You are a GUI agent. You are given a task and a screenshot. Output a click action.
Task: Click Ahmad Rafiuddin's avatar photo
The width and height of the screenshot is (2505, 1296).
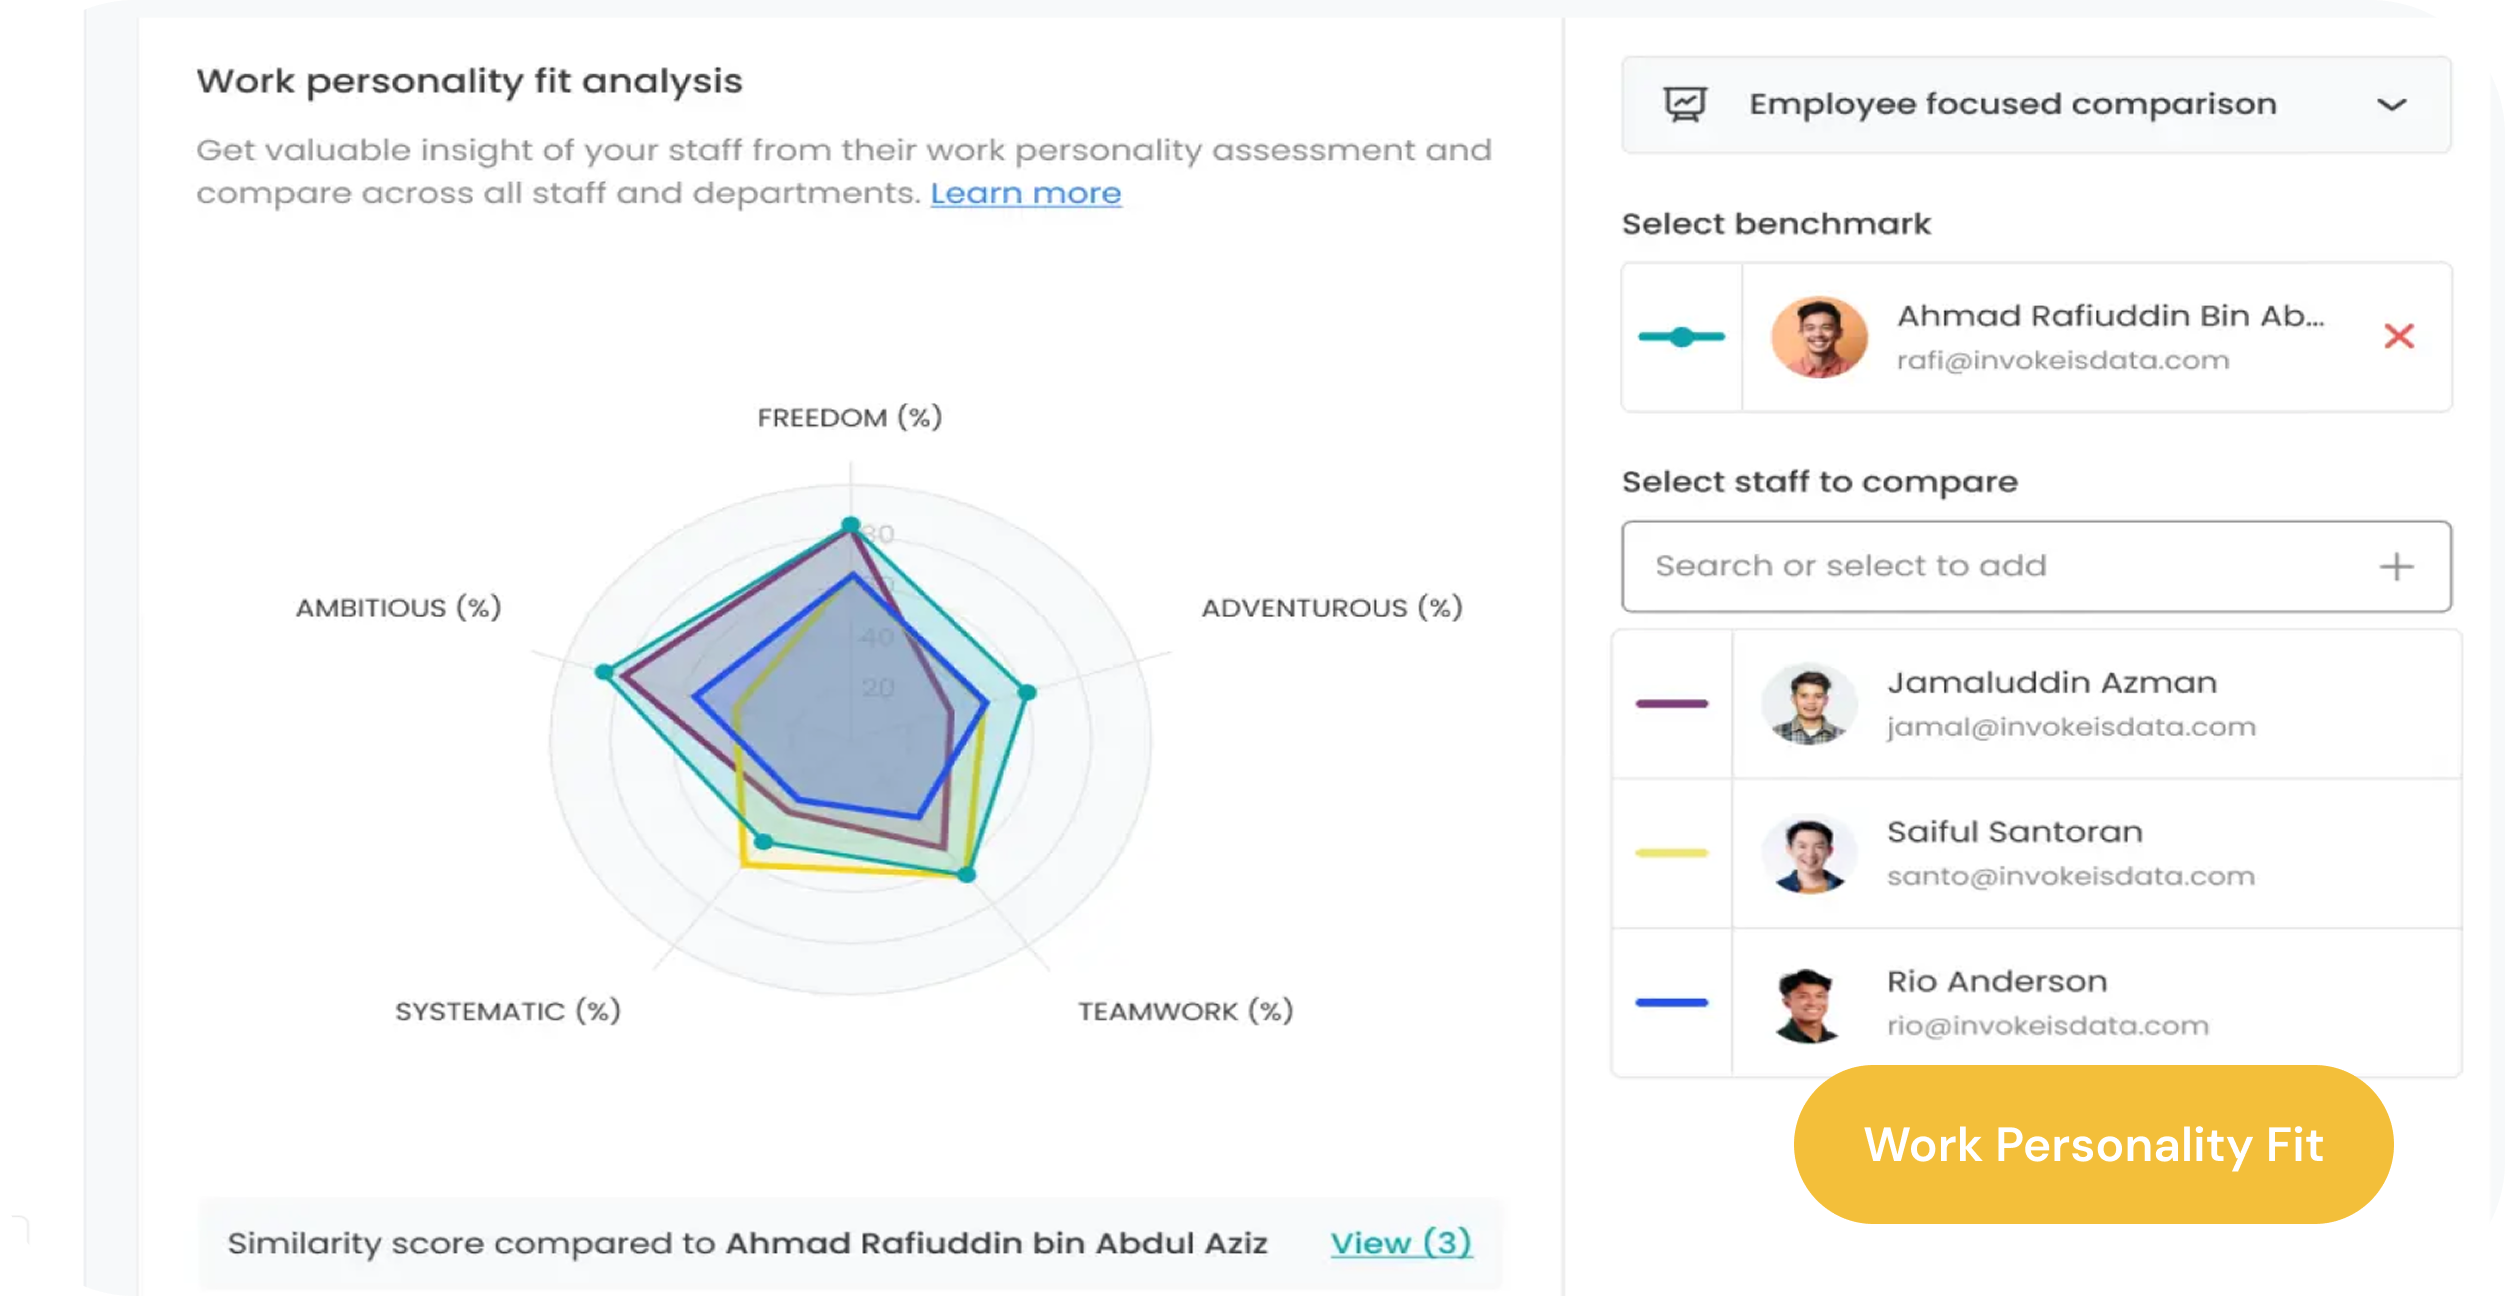tap(1819, 337)
